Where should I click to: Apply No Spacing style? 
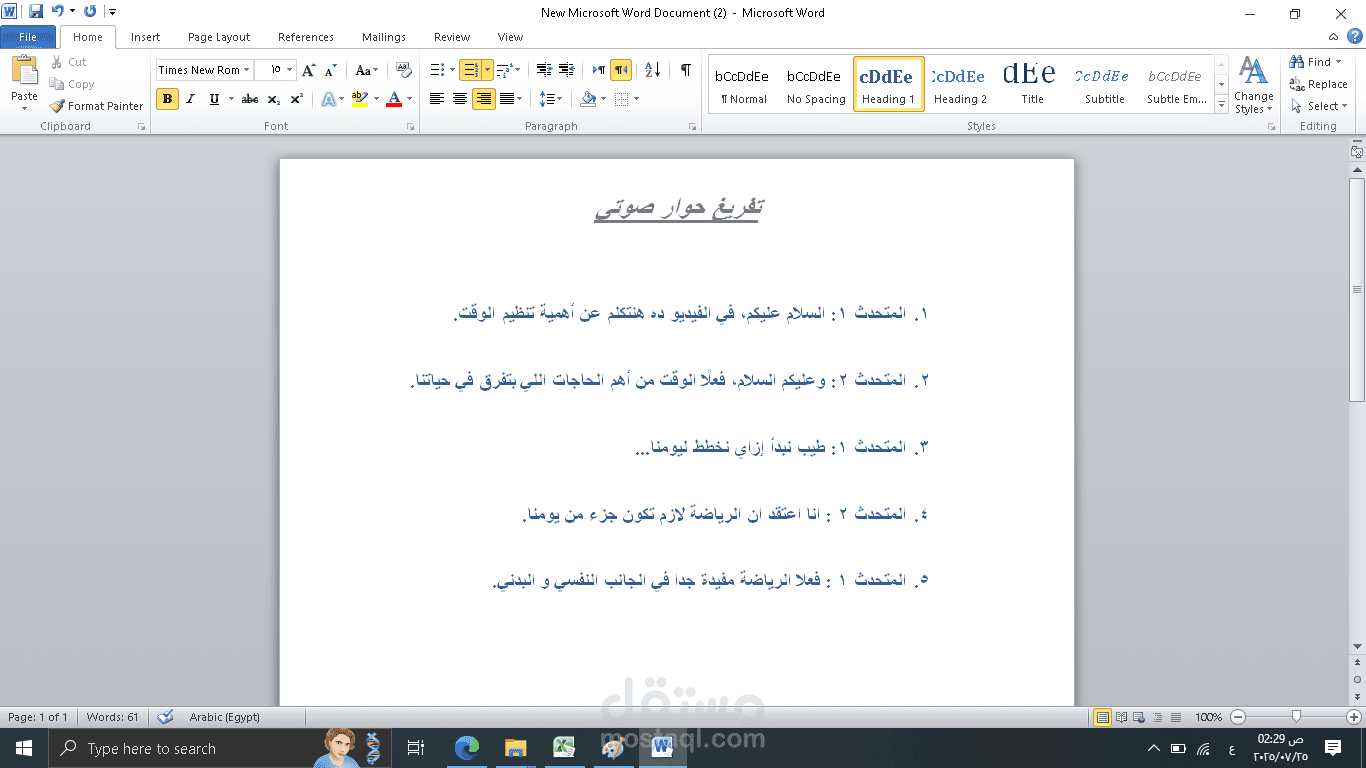coord(816,84)
